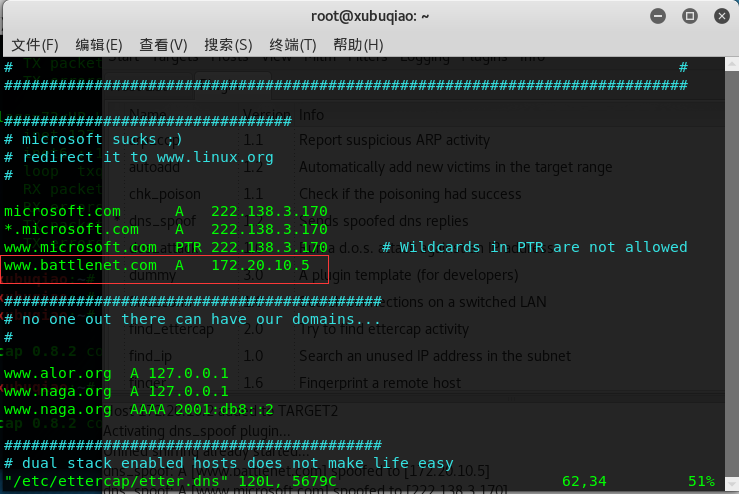This screenshot has width=739, height=494.
Task: Click the terminal title root@xubuqiao: ~
Action: [x=370, y=16]
